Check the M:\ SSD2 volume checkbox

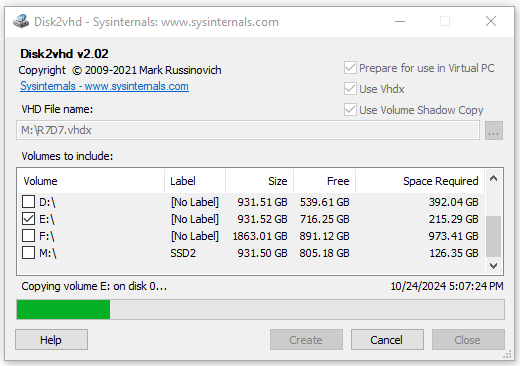pyautogui.click(x=28, y=253)
